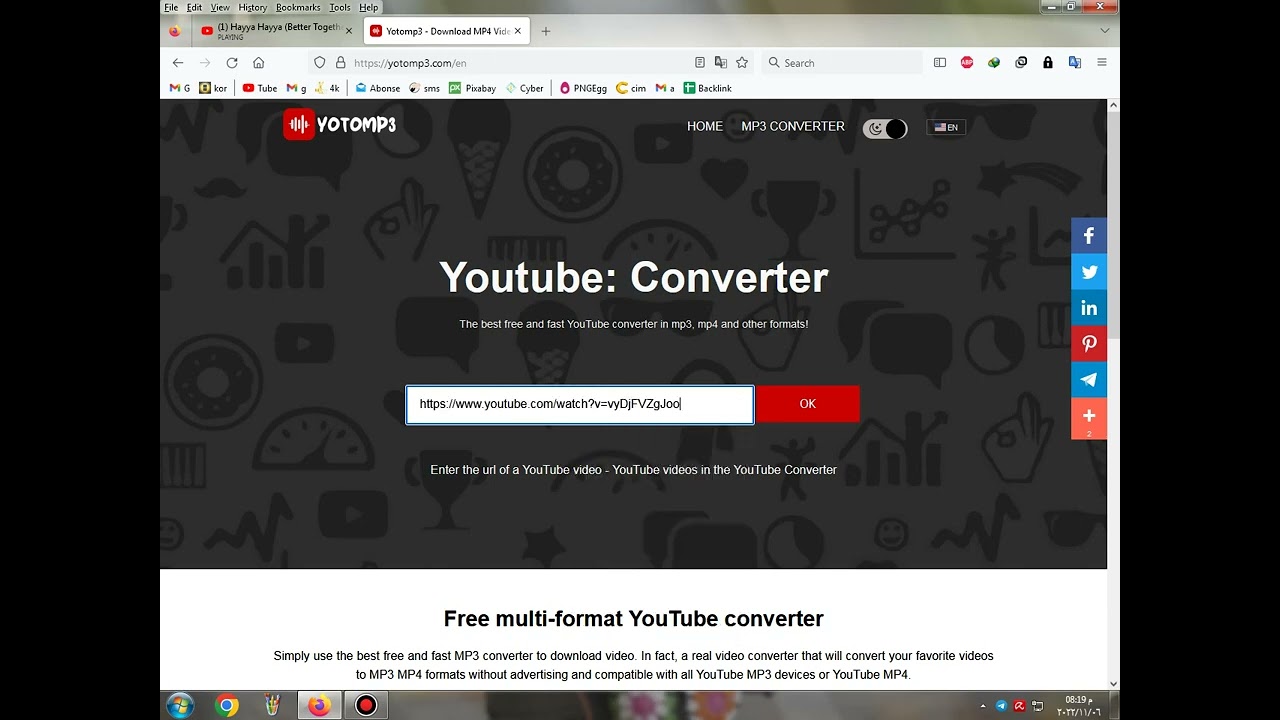Open Firefox application menu (hamburger)
Viewport: 1280px width, 720px height.
pyautogui.click(x=1102, y=62)
